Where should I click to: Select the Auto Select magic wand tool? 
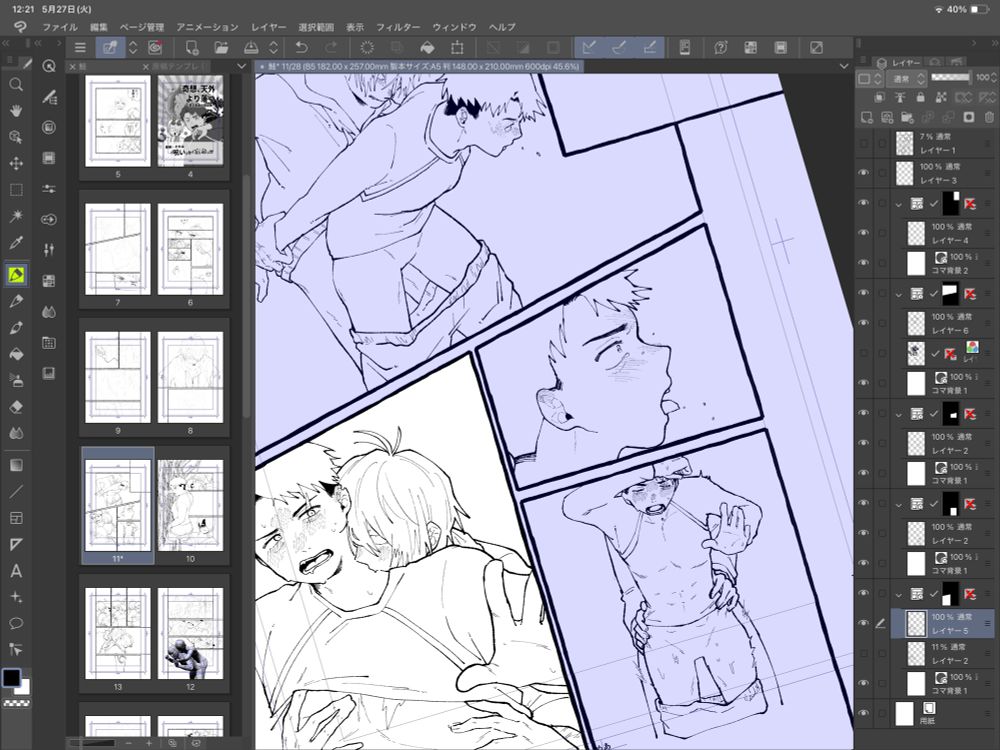(16, 216)
